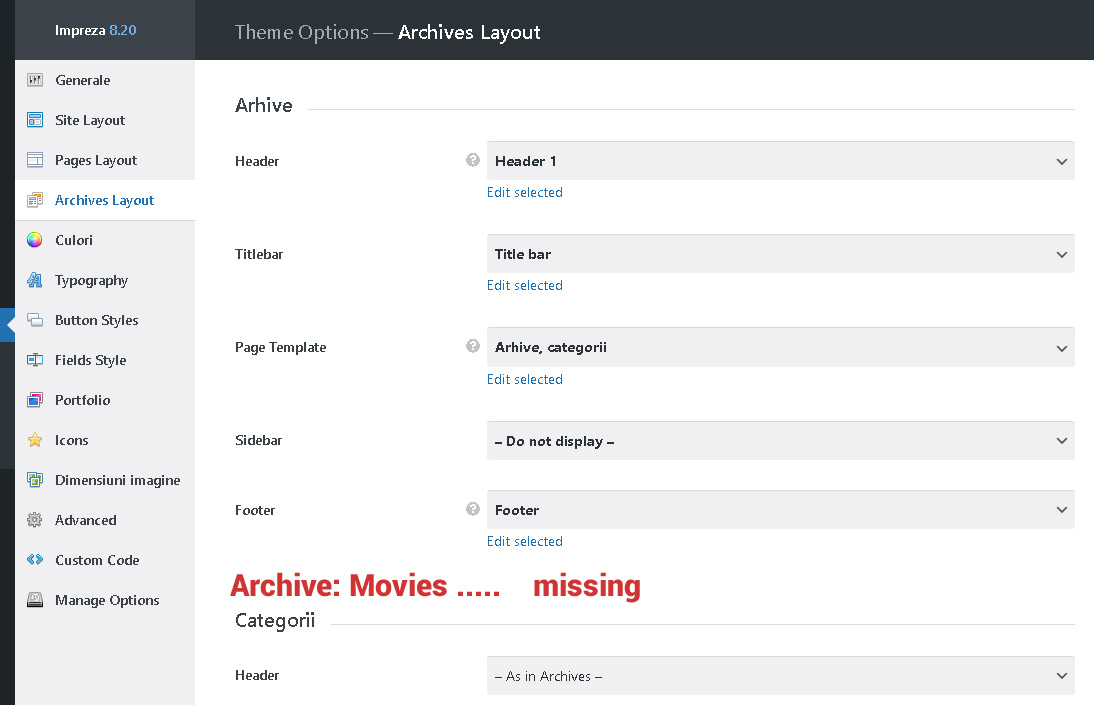Open the Titlebar dropdown showing Title bar
The height and width of the screenshot is (705, 1094).
click(781, 254)
